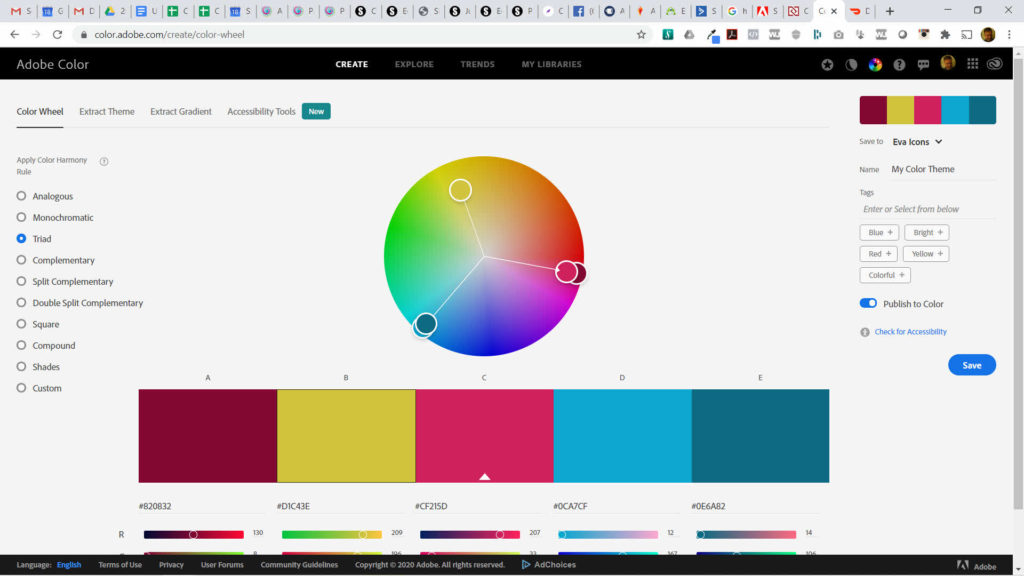The height and width of the screenshot is (576, 1024).
Task: Open the TRENDS menu item
Action: [x=477, y=64]
